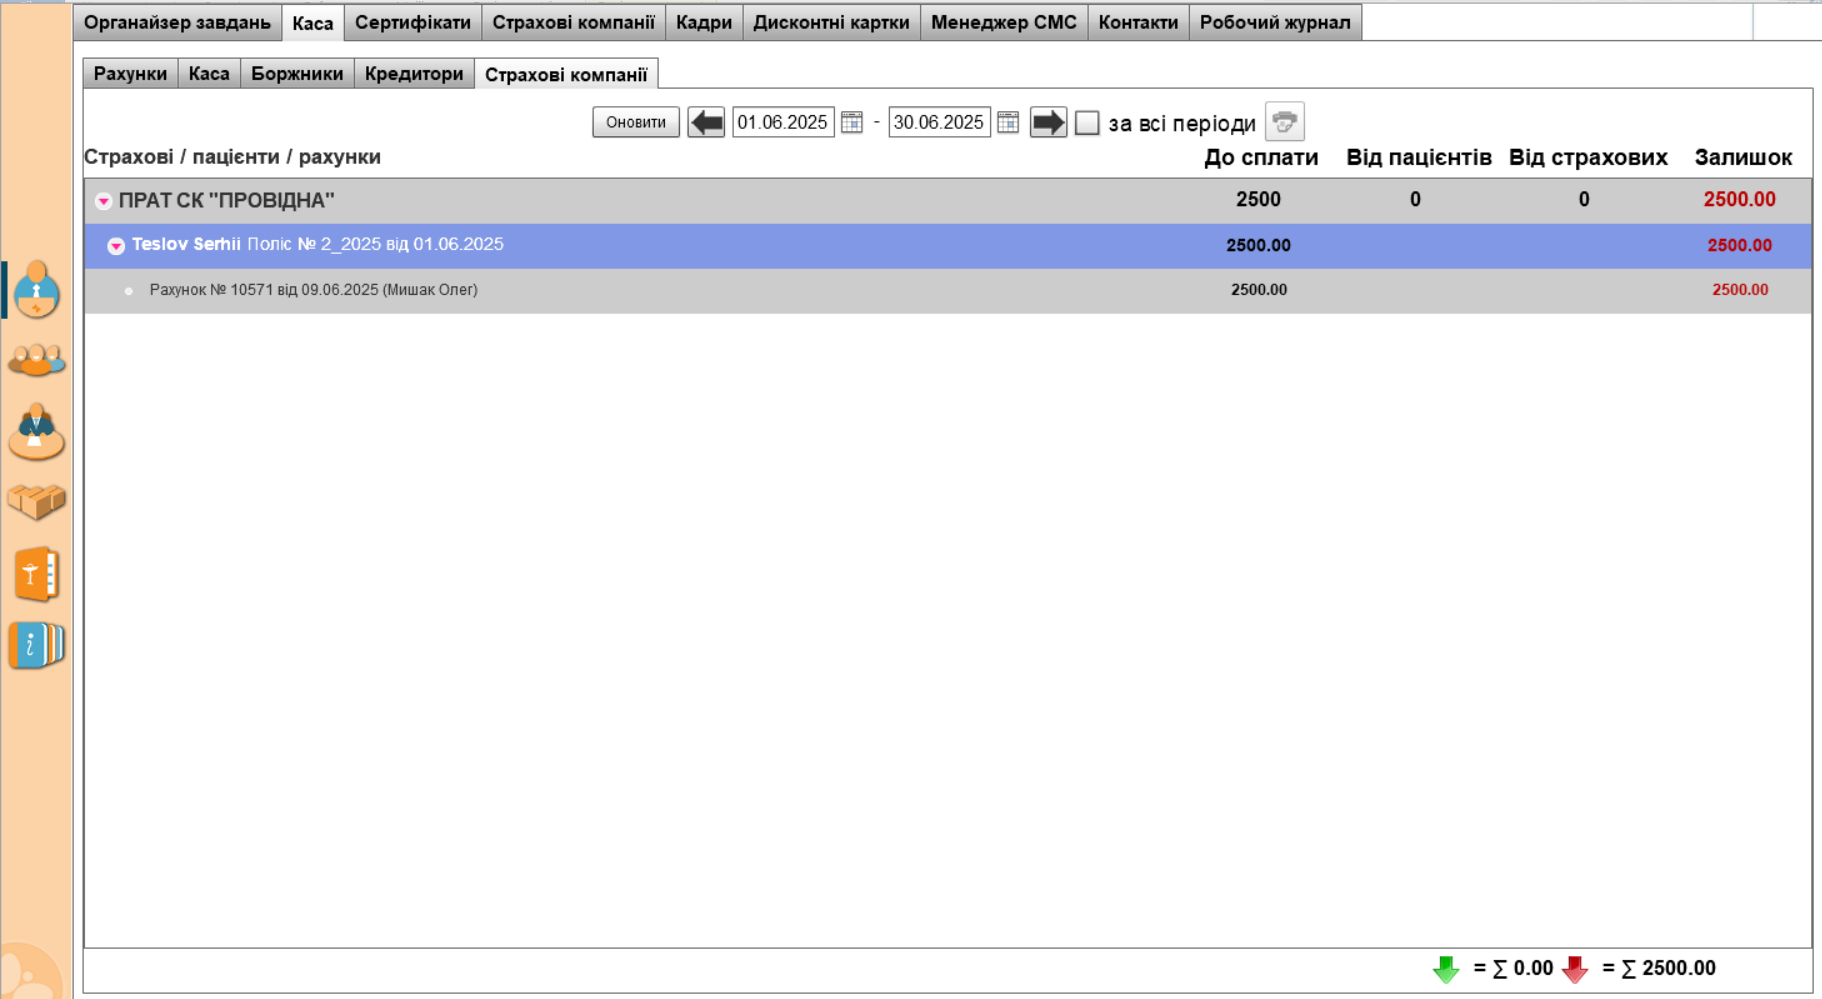Select the Рахунки sub-tab
This screenshot has height=999, width=1822.
coord(130,74)
